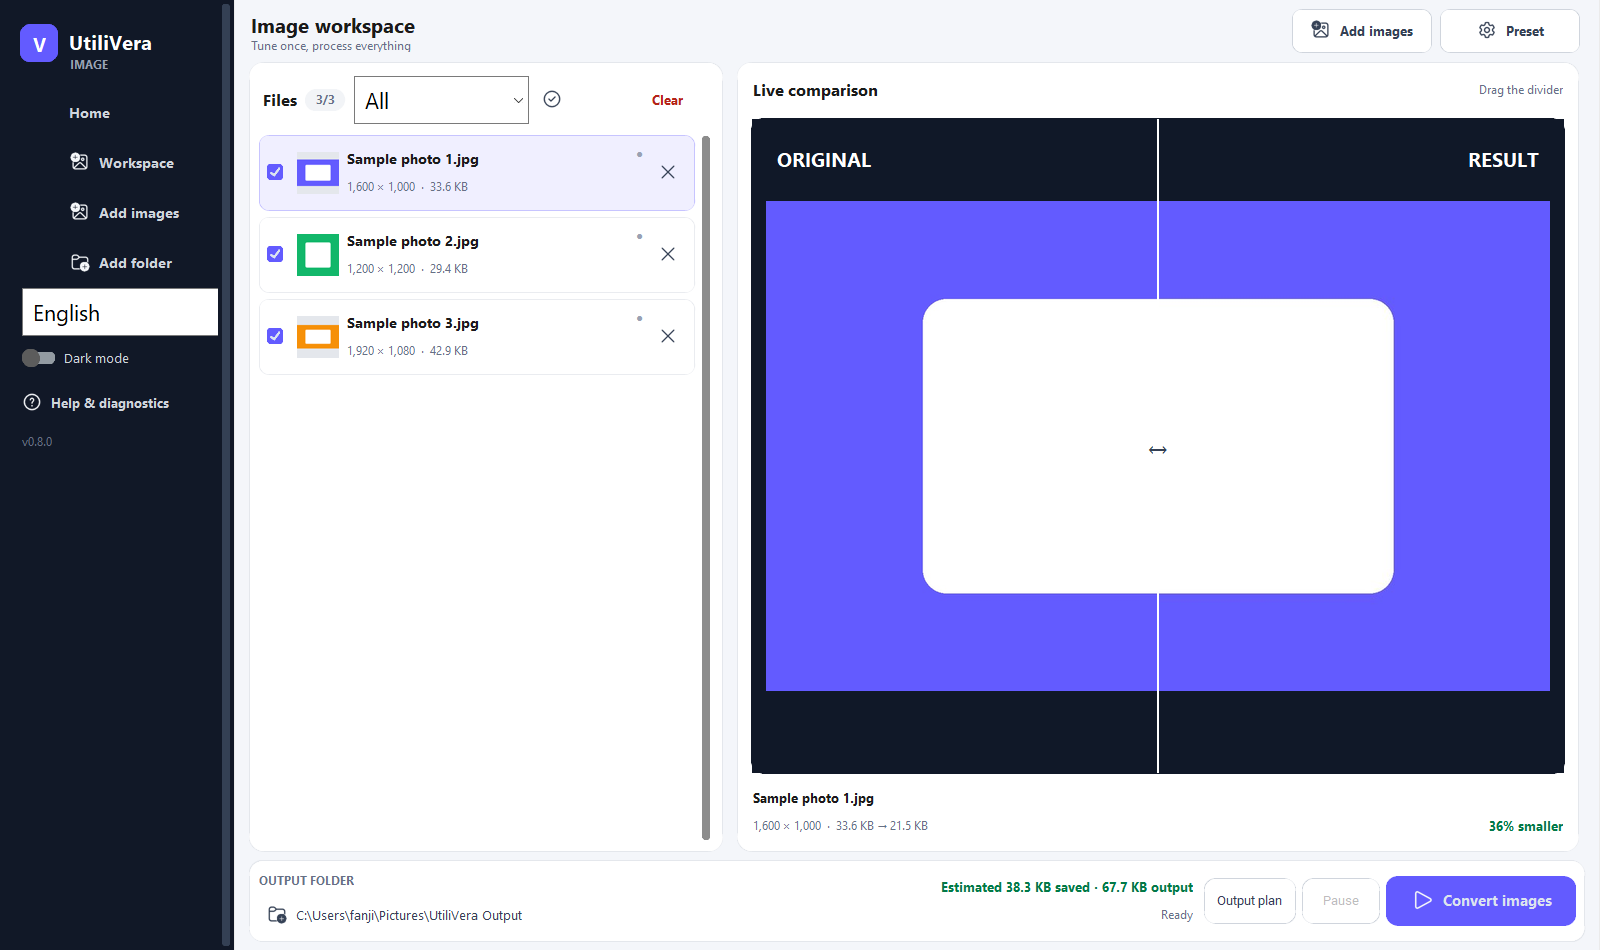Image resolution: width=1600 pixels, height=950 pixels.
Task: Click the Help question mark icon
Action: point(32,403)
